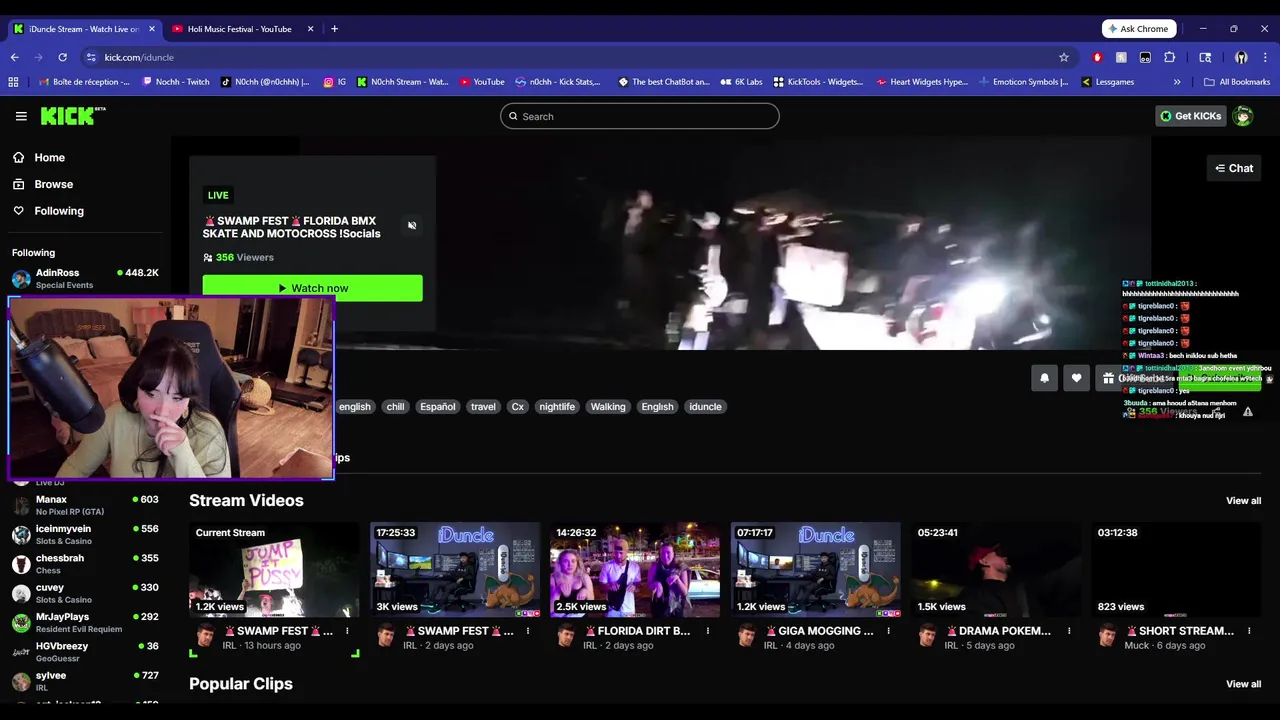Open the hamburger sidebar menu

[x=21, y=116]
